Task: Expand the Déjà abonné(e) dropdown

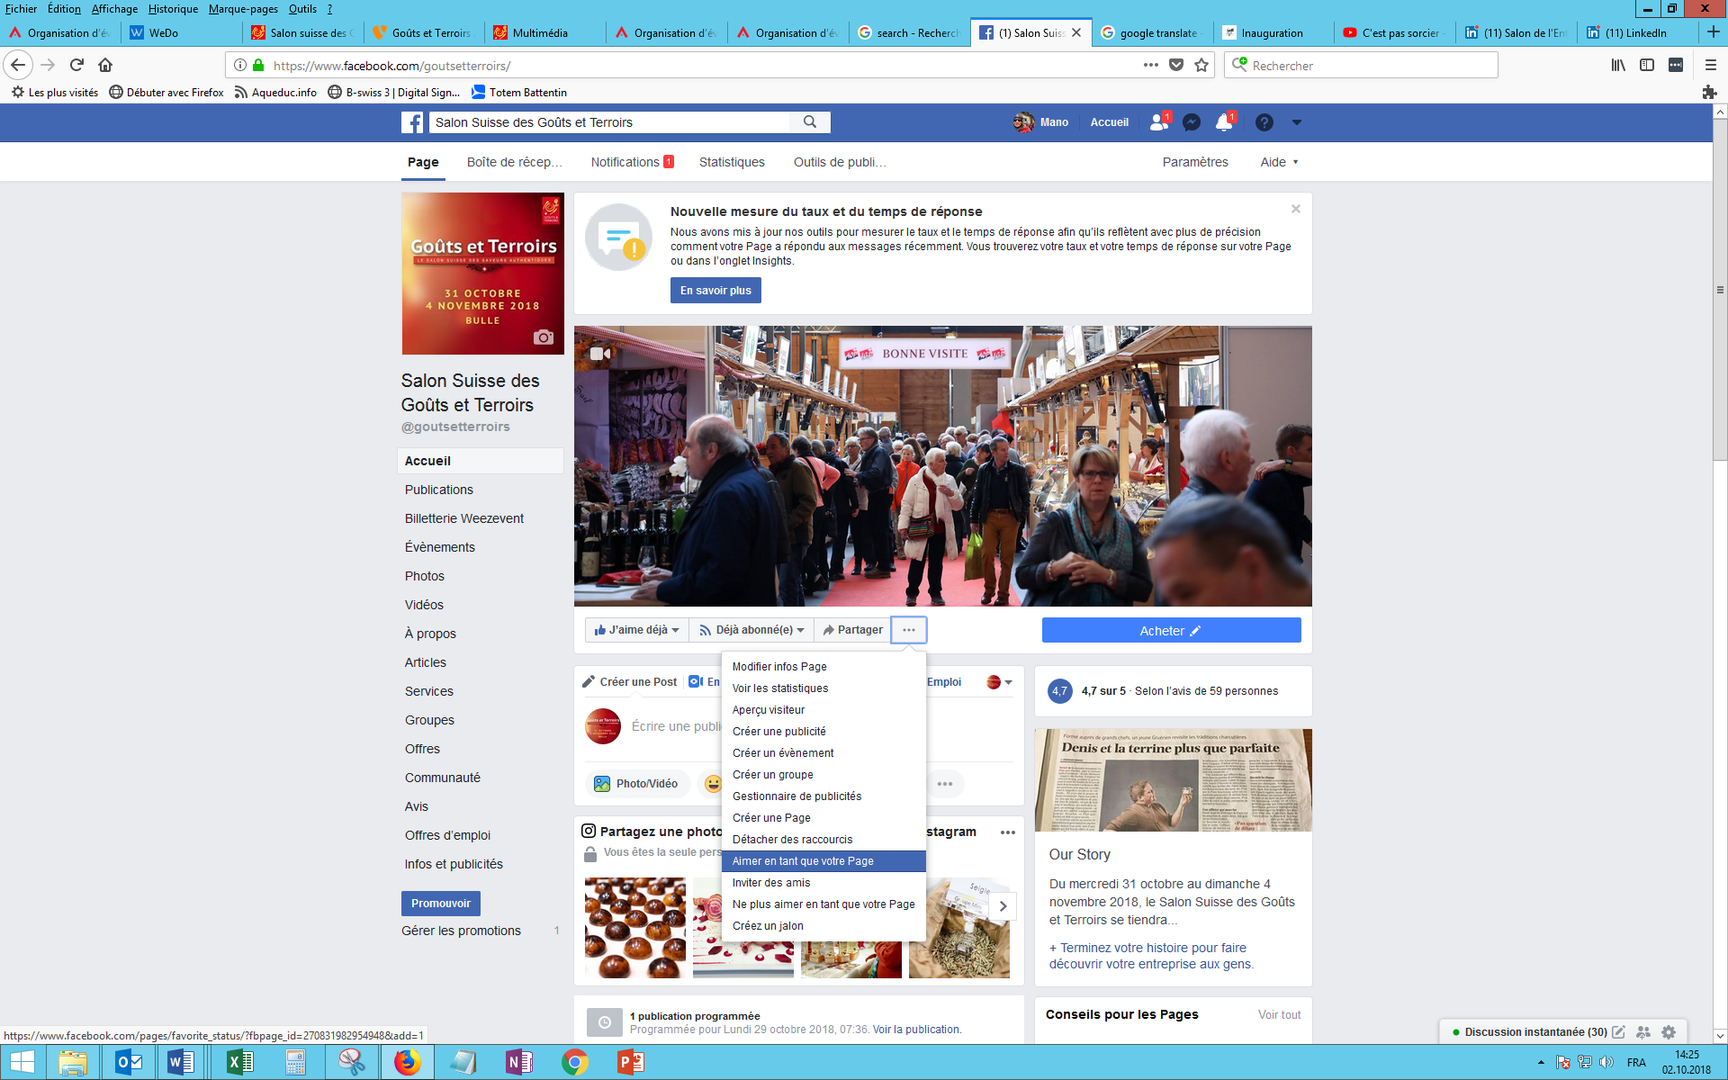Action: (x=751, y=630)
